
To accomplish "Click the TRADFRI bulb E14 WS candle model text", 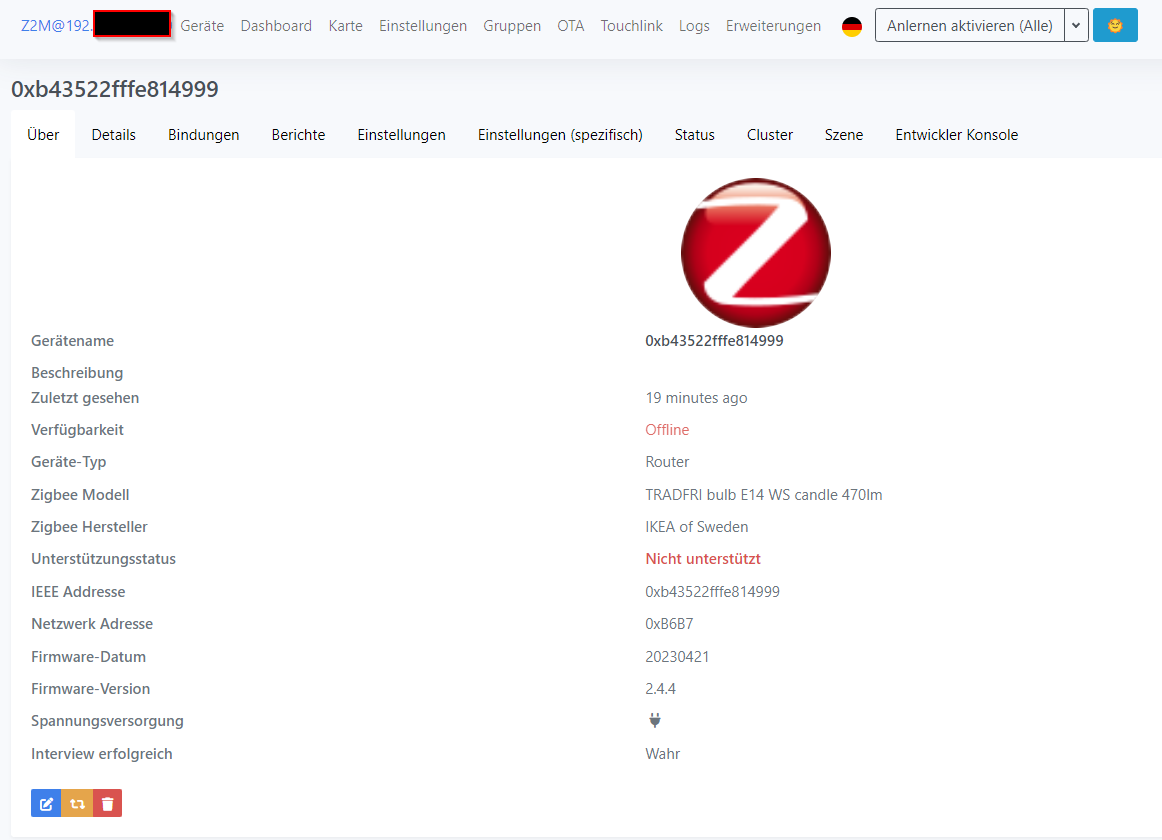I will coord(764,495).
